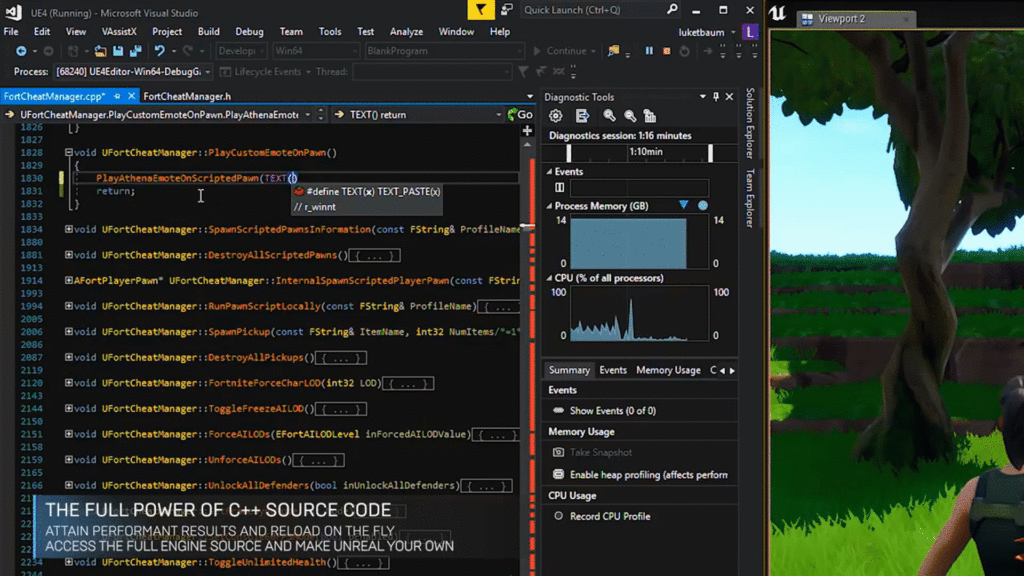Toggle the blue triangle GC marker in Process Memory
The width and height of the screenshot is (1024, 576).
(684, 205)
